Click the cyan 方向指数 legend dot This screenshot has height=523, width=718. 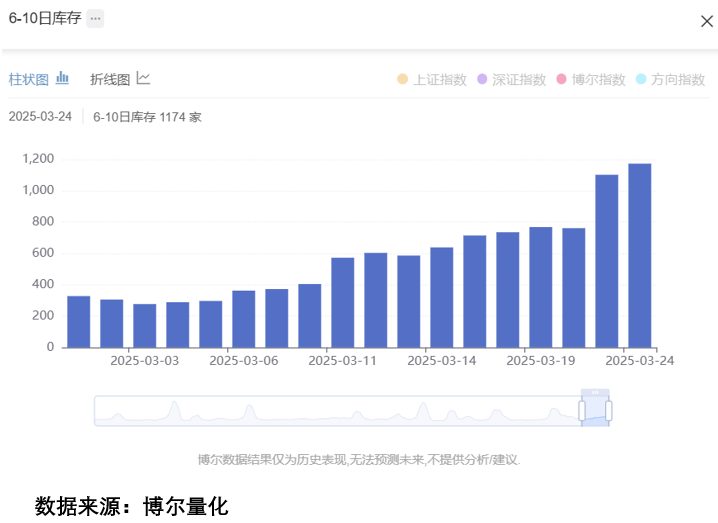(x=641, y=79)
